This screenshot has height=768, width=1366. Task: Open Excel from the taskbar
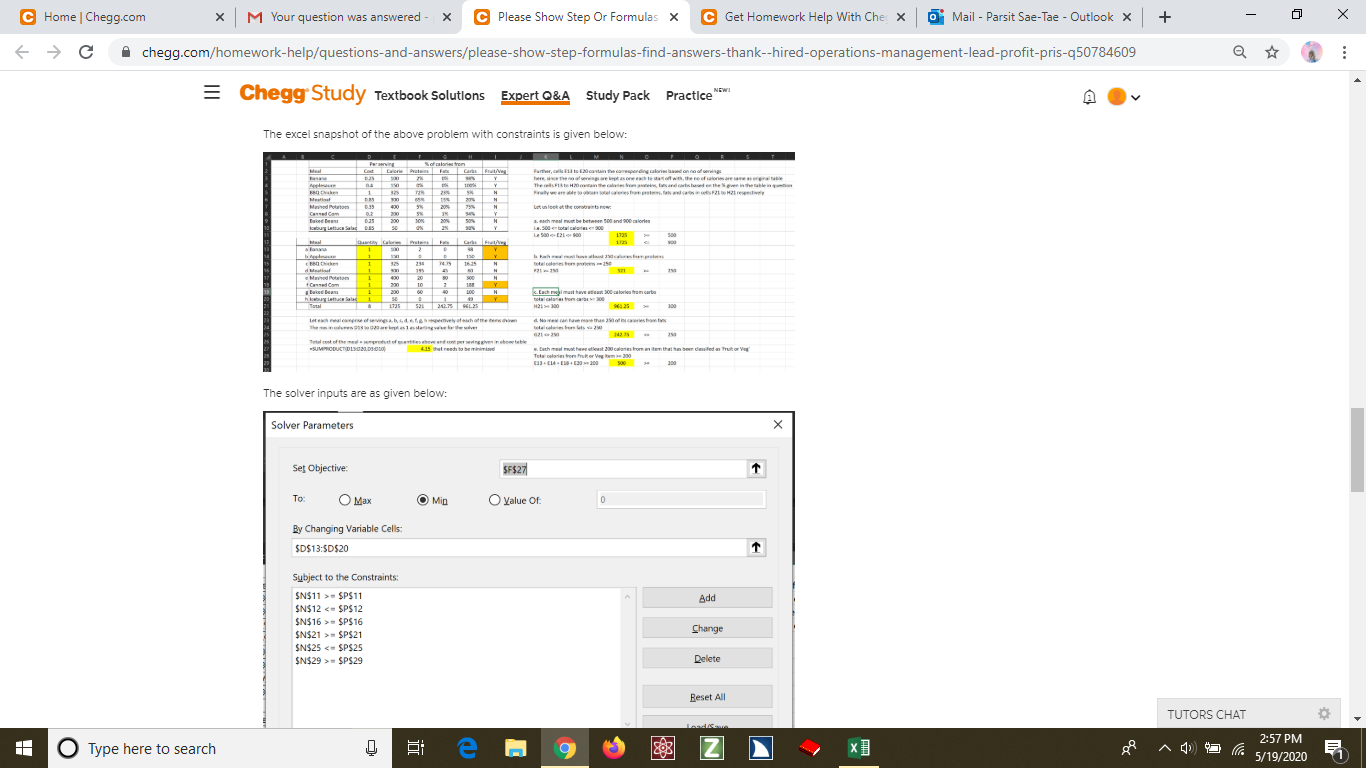coord(859,748)
